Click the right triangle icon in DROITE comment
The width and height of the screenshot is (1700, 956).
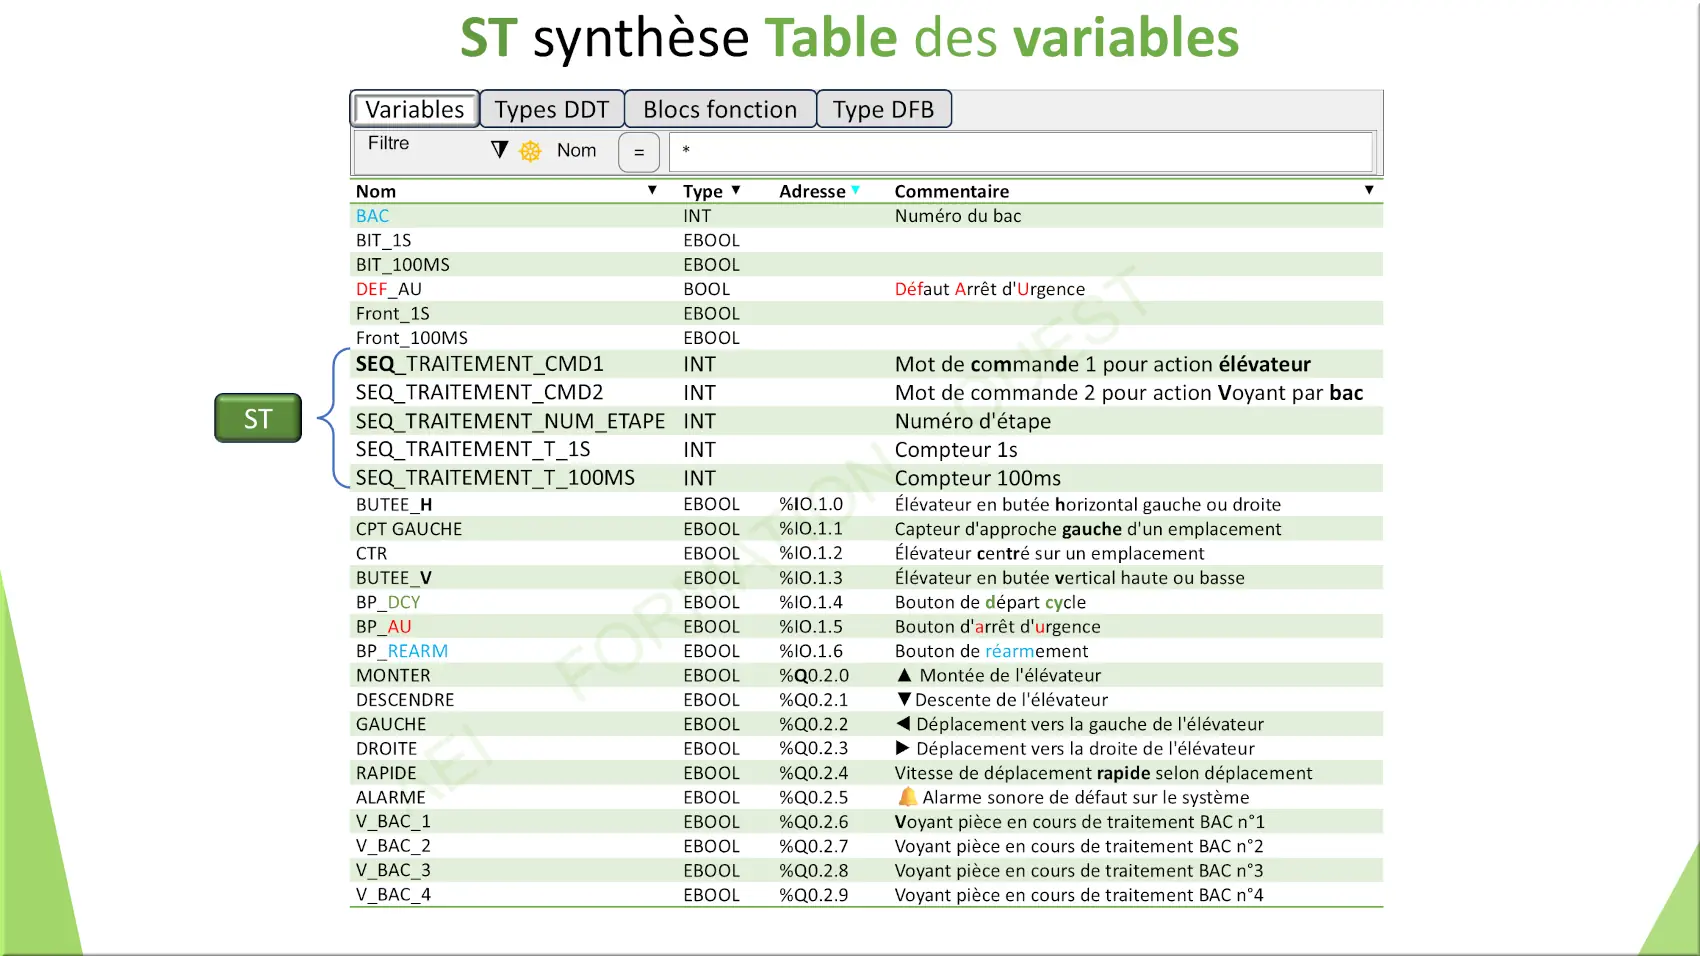pyautogui.click(x=903, y=748)
